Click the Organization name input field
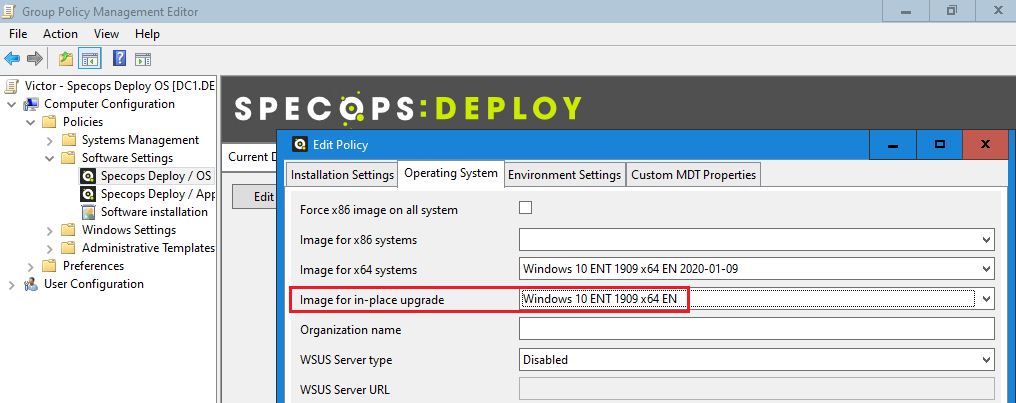Viewport: 1016px width, 403px height. [757, 329]
